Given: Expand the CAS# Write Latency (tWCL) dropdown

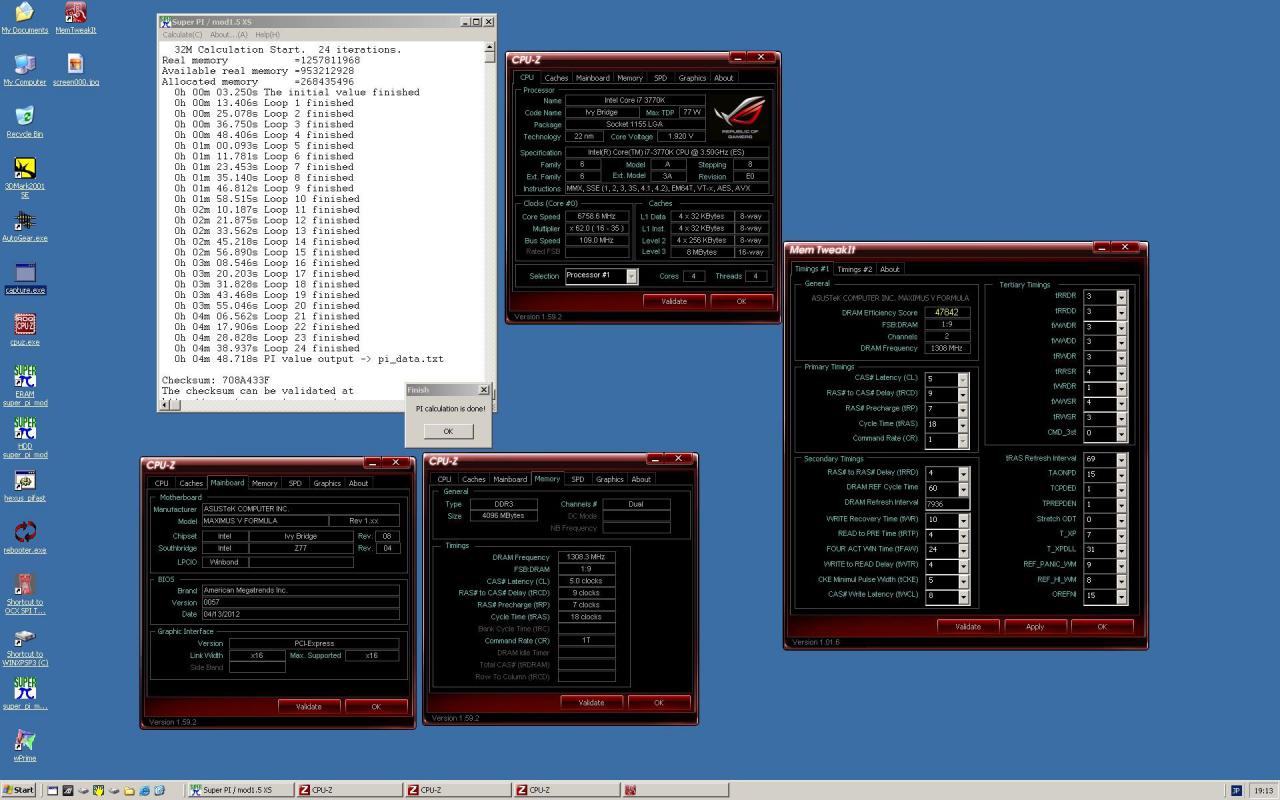Looking at the screenshot, I should click(962, 596).
